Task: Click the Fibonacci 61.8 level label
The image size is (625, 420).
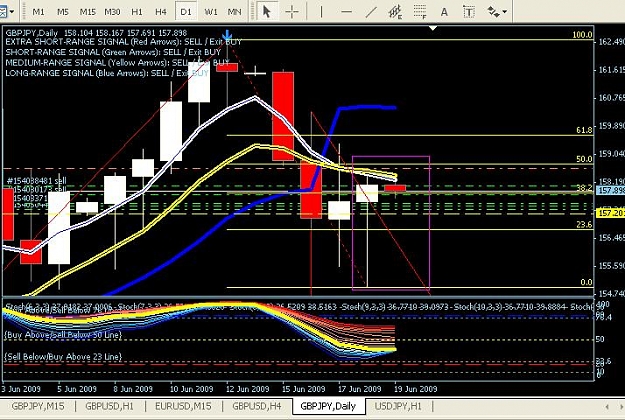Action: 584,130
